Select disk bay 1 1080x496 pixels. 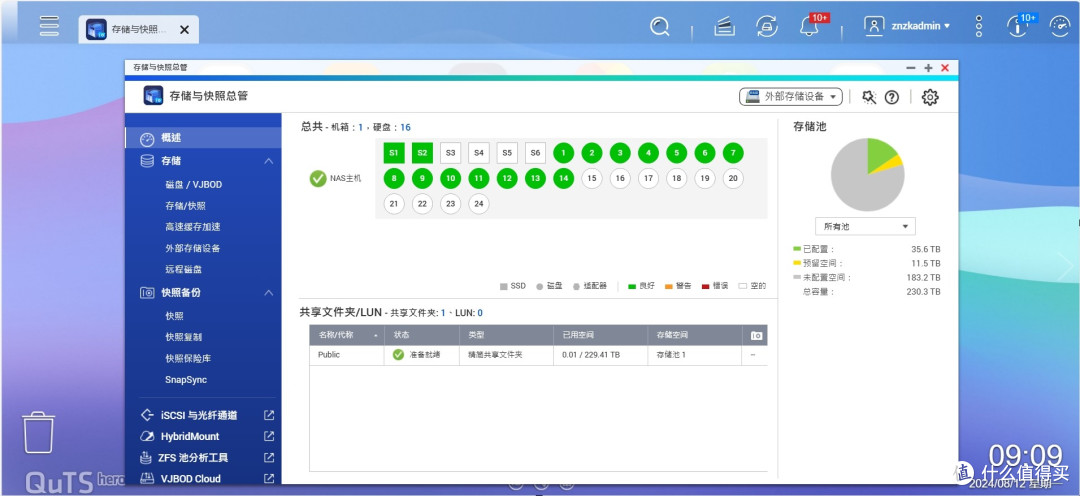[x=563, y=153]
